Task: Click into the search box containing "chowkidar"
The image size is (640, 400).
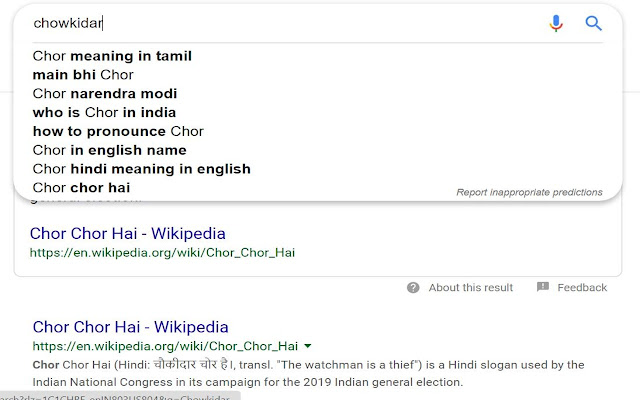Action: [x=280, y=23]
